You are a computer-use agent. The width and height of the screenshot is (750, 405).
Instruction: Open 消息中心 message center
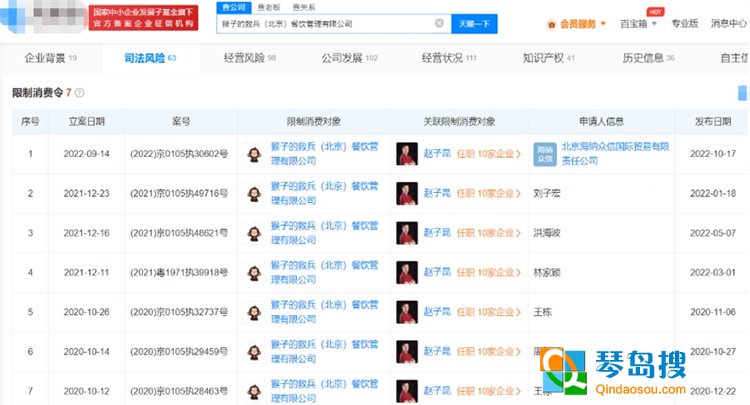tap(728, 23)
